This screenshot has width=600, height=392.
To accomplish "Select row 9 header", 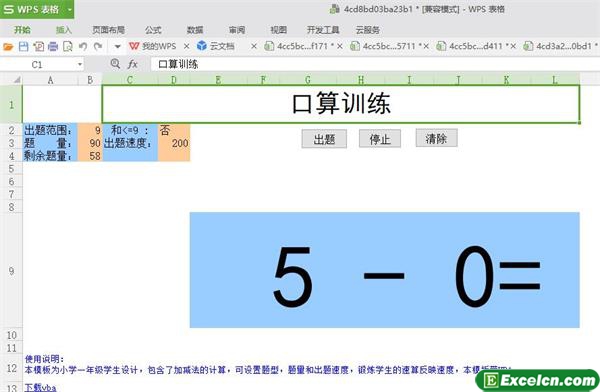I will [x=11, y=271].
